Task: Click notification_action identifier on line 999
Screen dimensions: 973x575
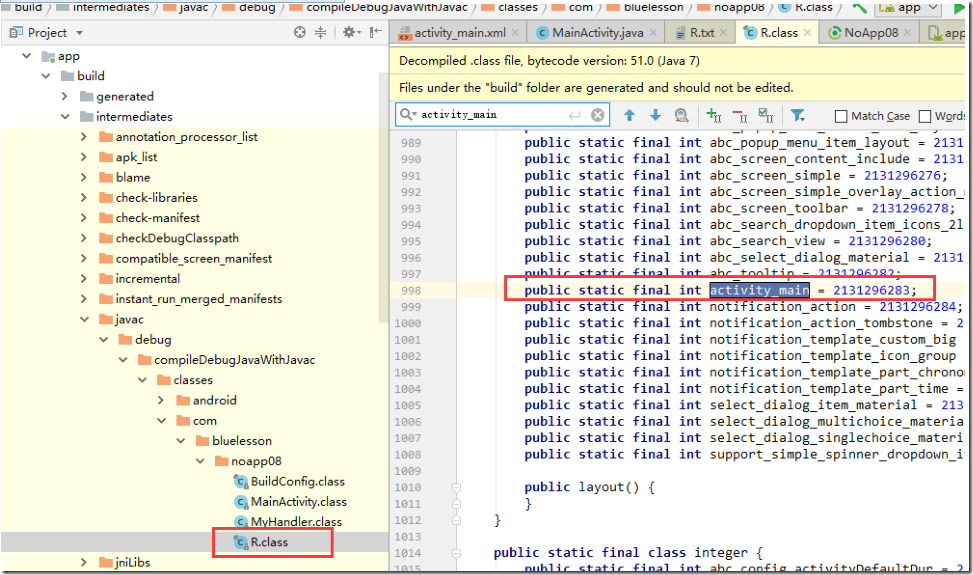Action: point(782,307)
